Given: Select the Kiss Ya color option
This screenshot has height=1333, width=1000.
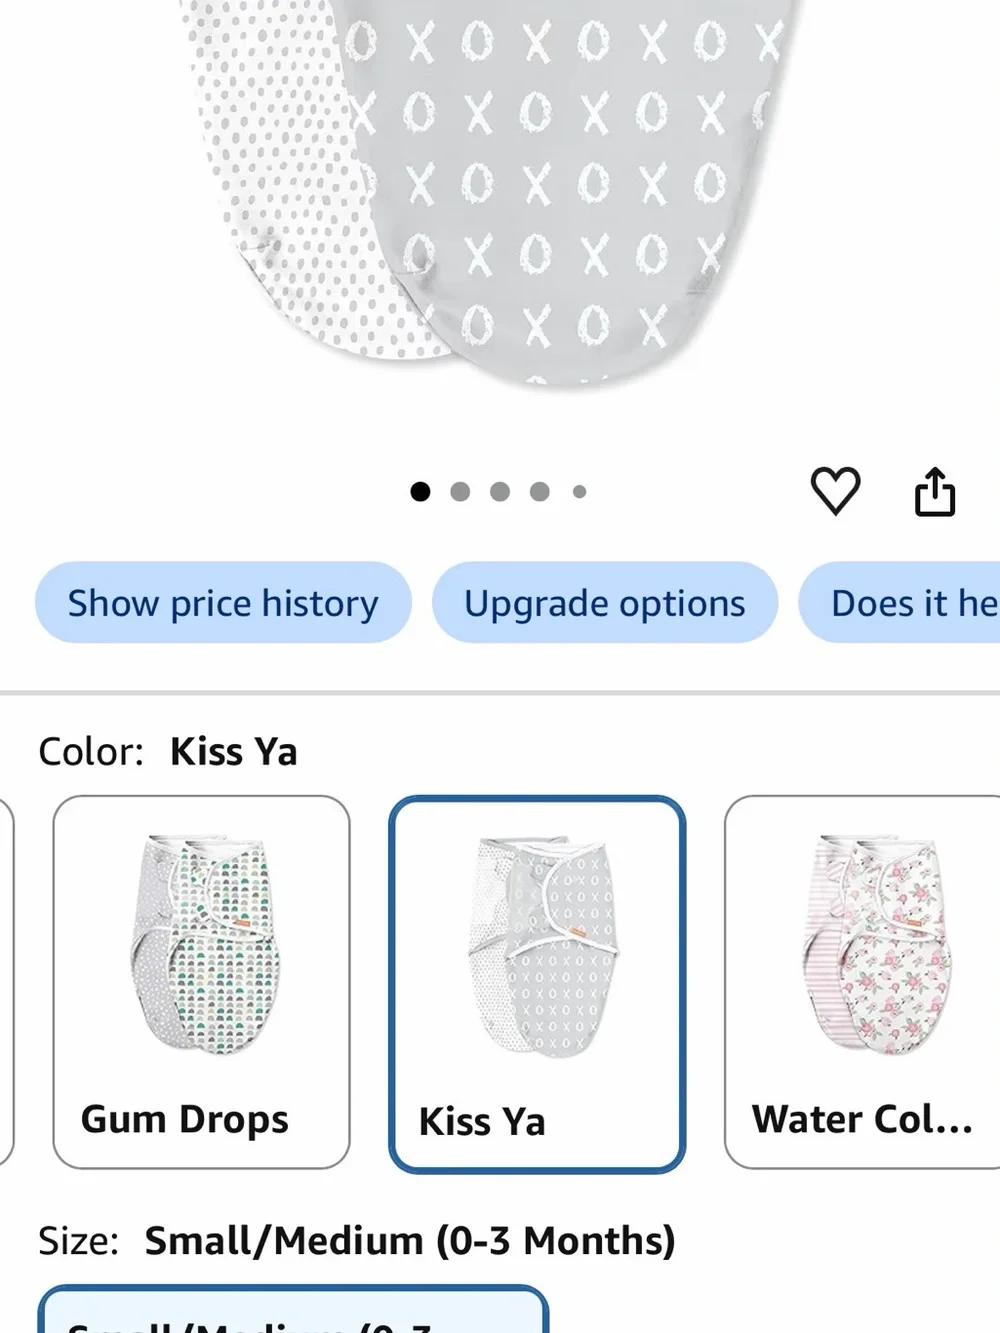Looking at the screenshot, I should 537,984.
